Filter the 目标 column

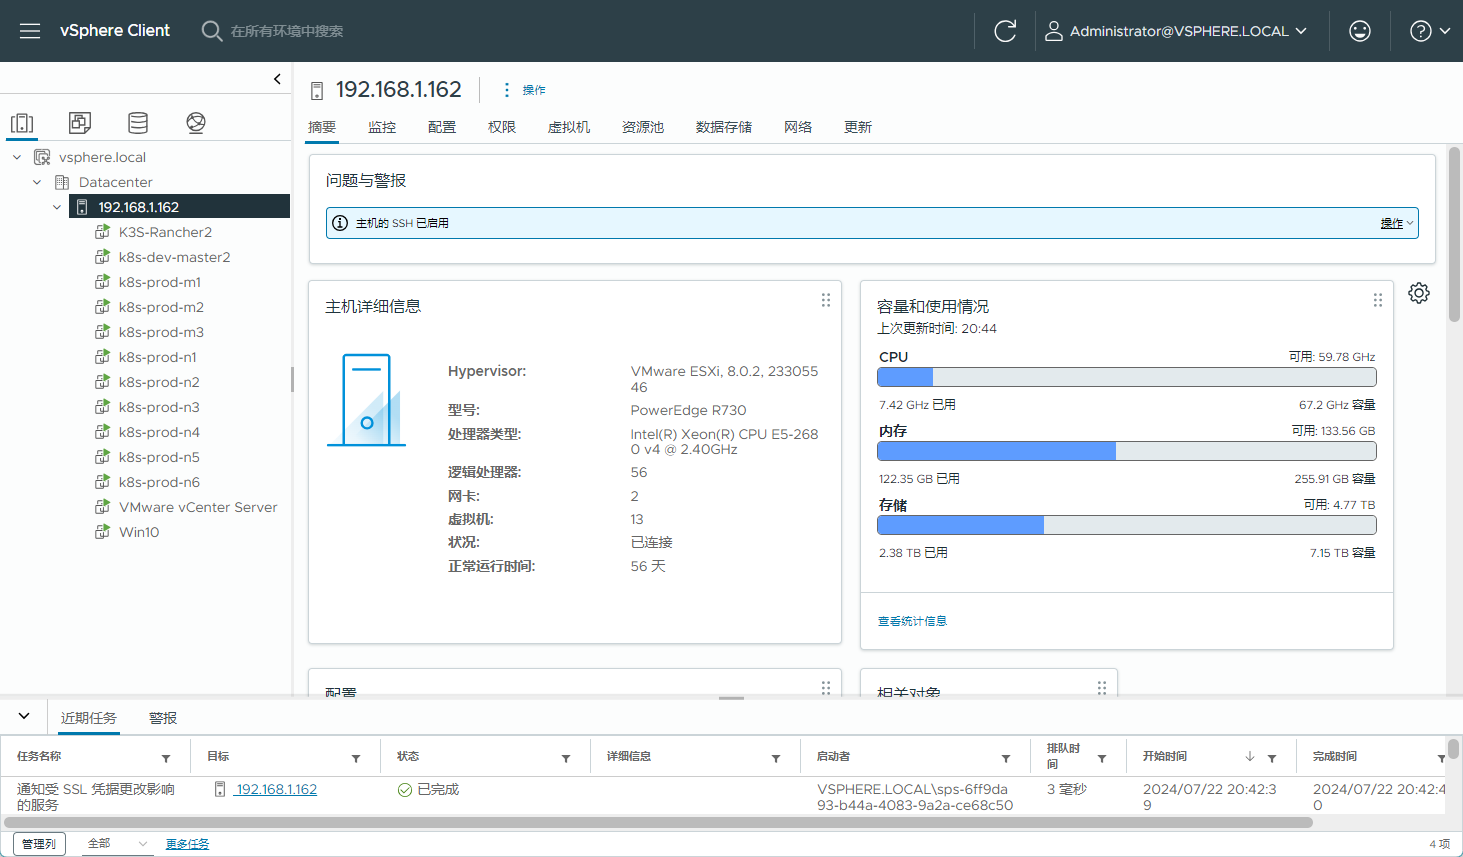tap(356, 759)
